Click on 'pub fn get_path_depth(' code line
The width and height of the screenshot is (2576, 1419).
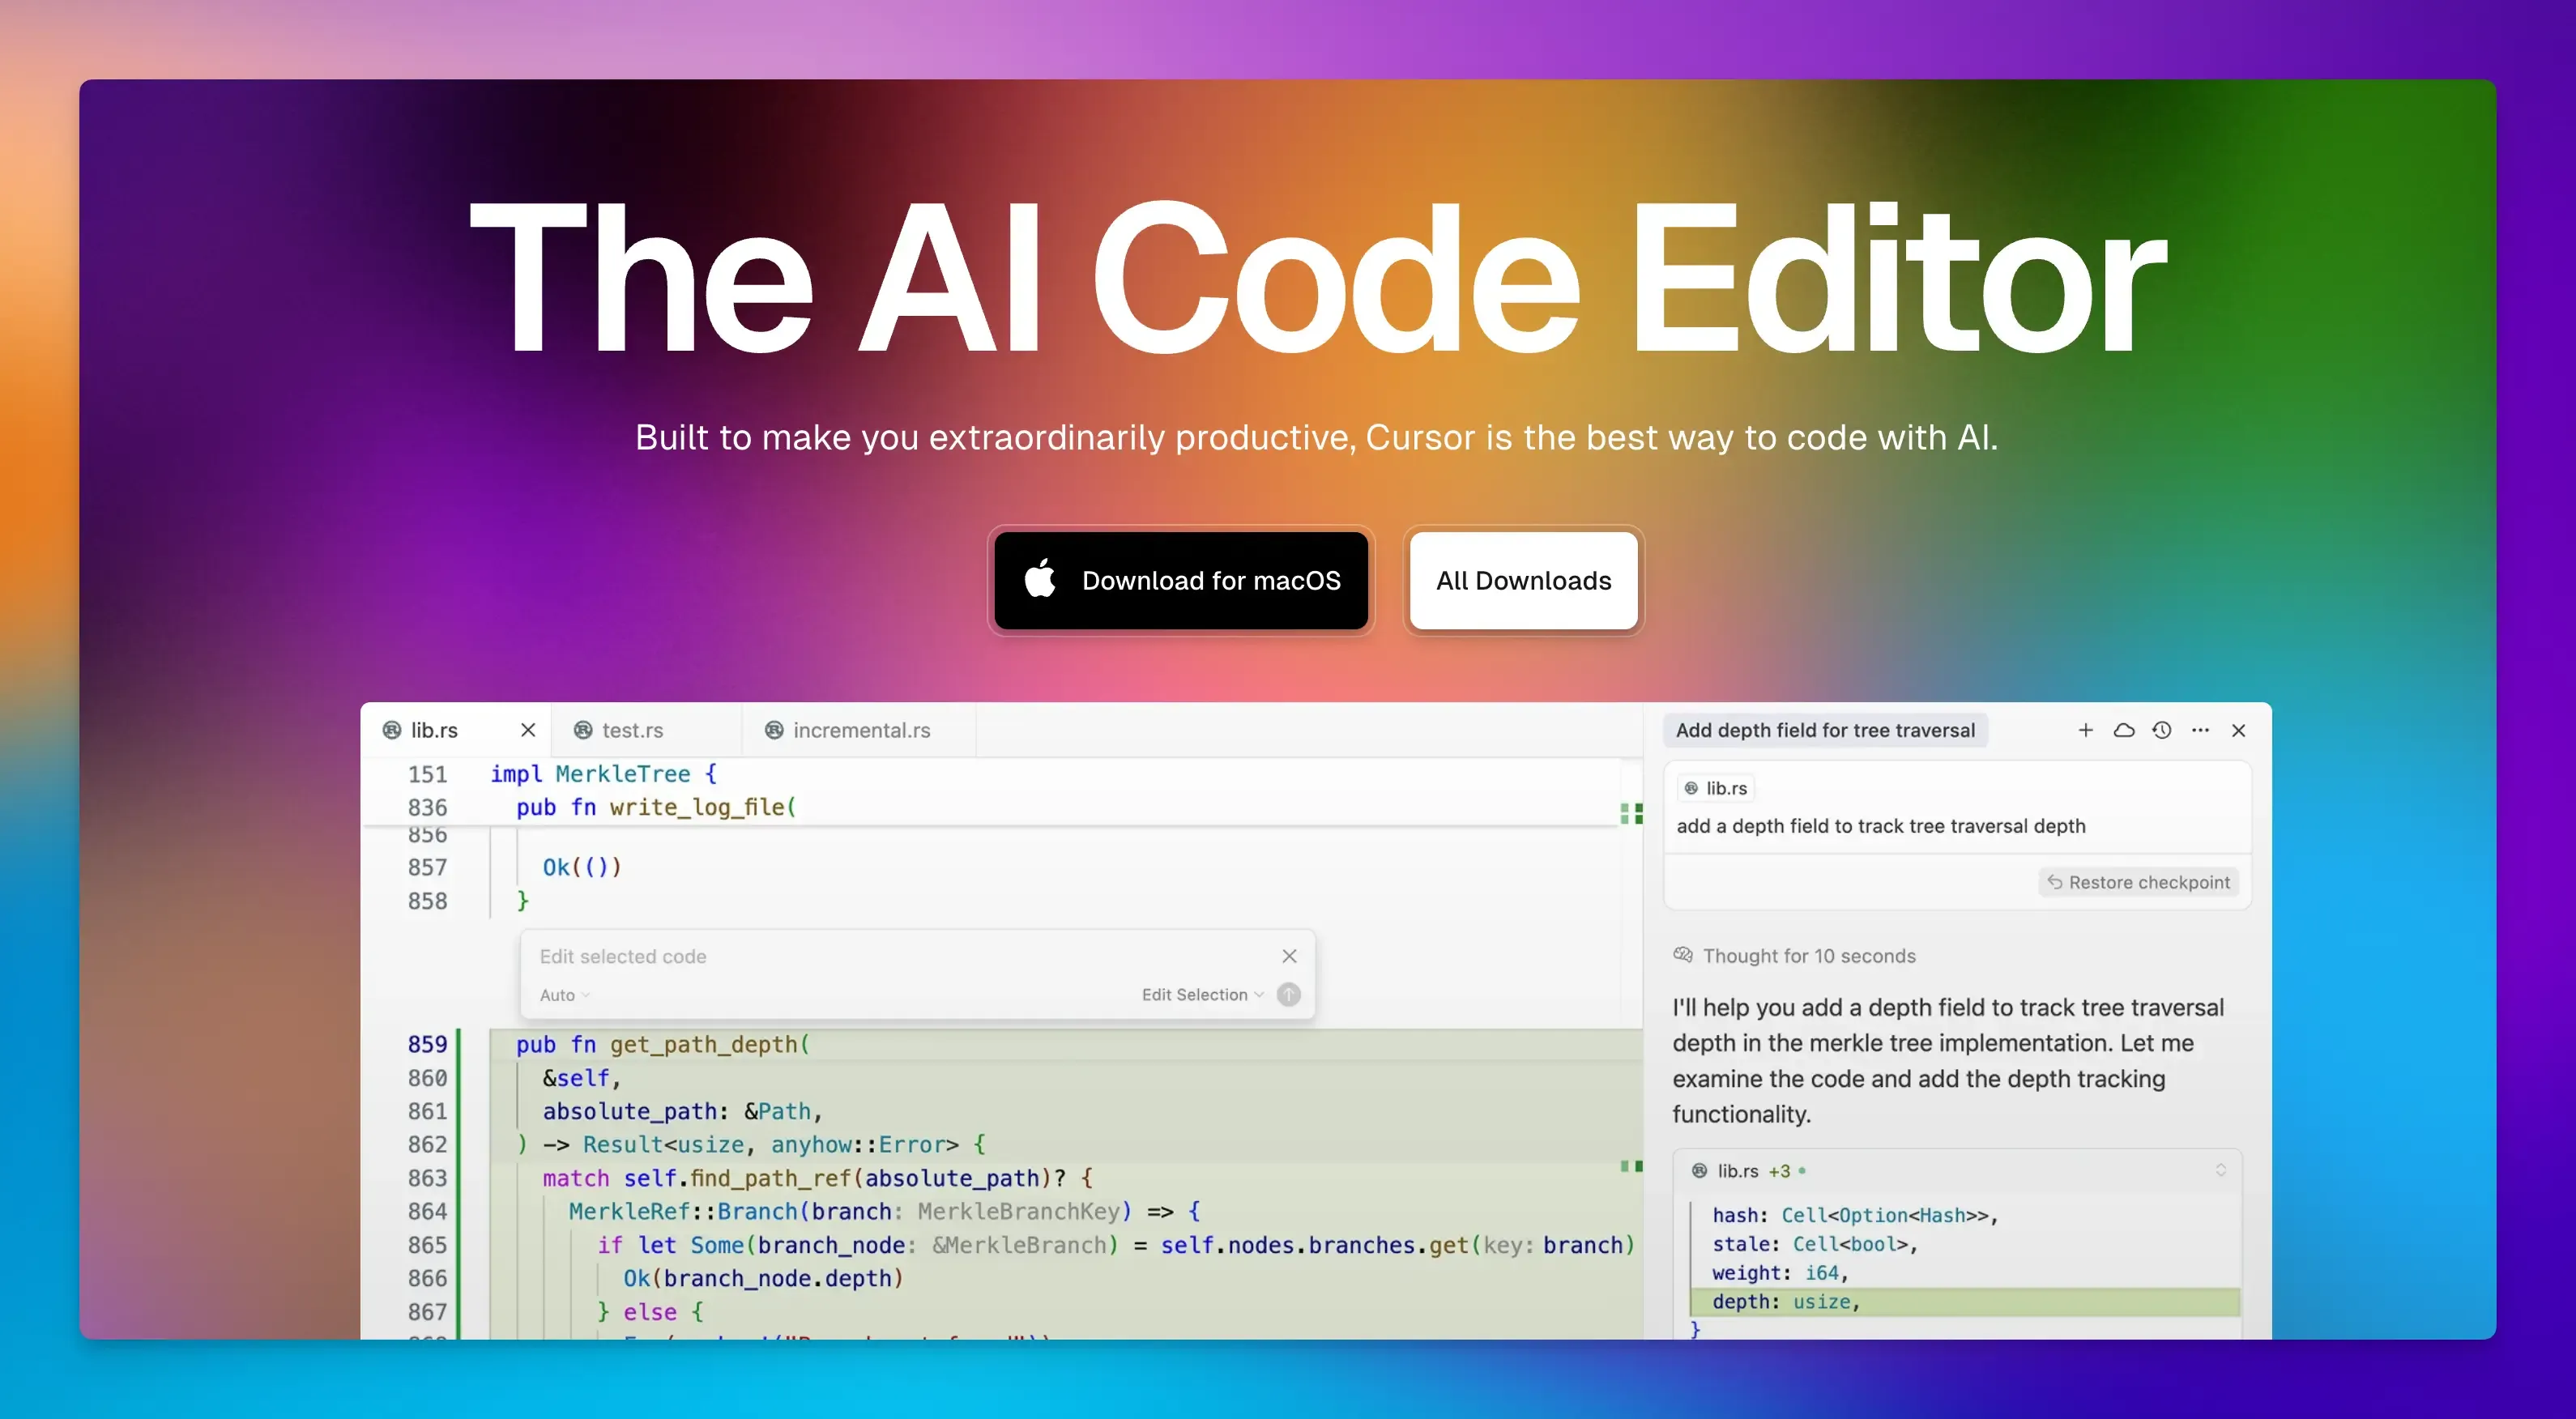click(663, 1044)
